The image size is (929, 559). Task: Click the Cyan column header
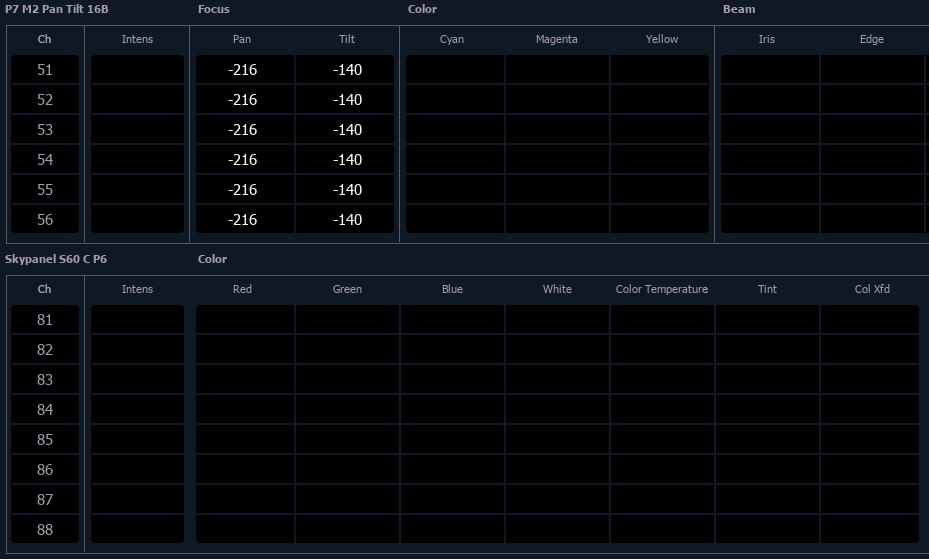[x=451, y=39]
